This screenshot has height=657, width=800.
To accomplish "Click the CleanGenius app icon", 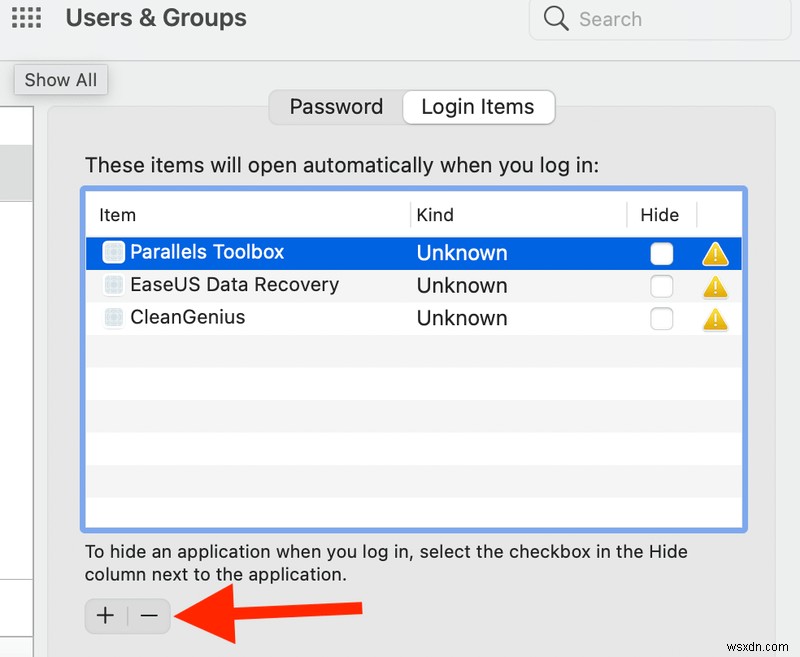I will point(113,318).
